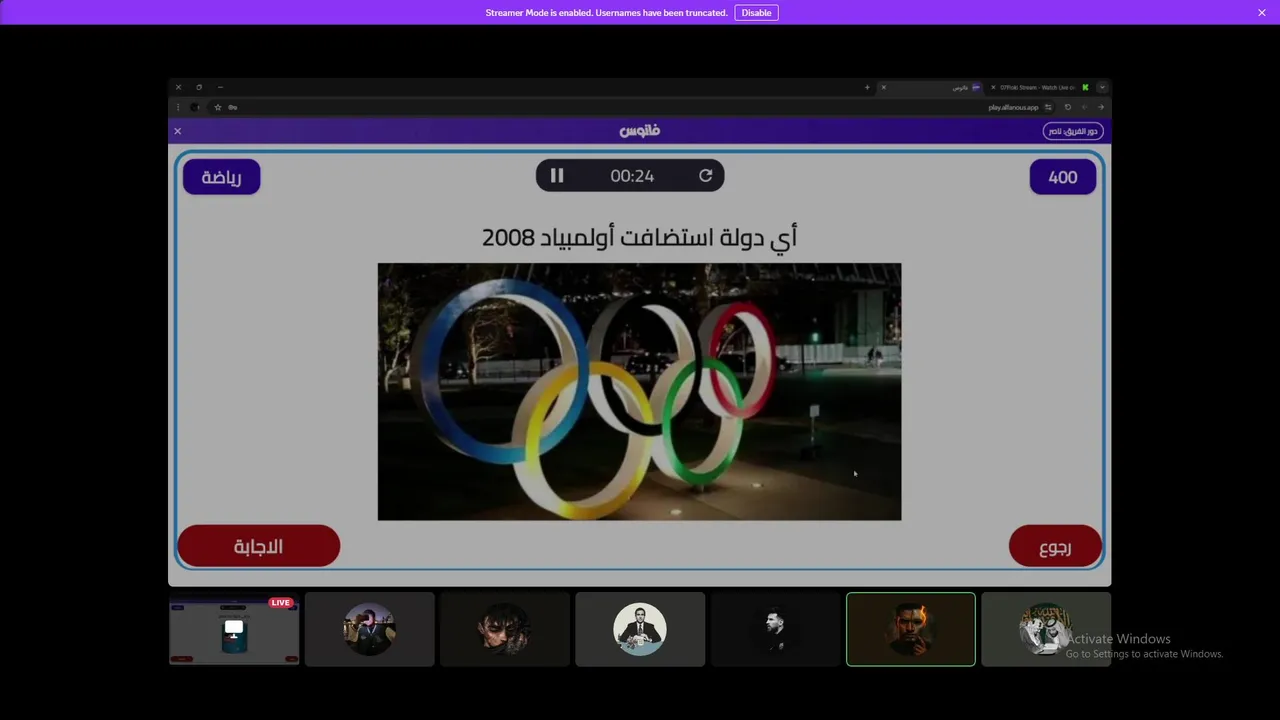Click the 400 points badge
The image size is (1280, 720).
point(1063,177)
